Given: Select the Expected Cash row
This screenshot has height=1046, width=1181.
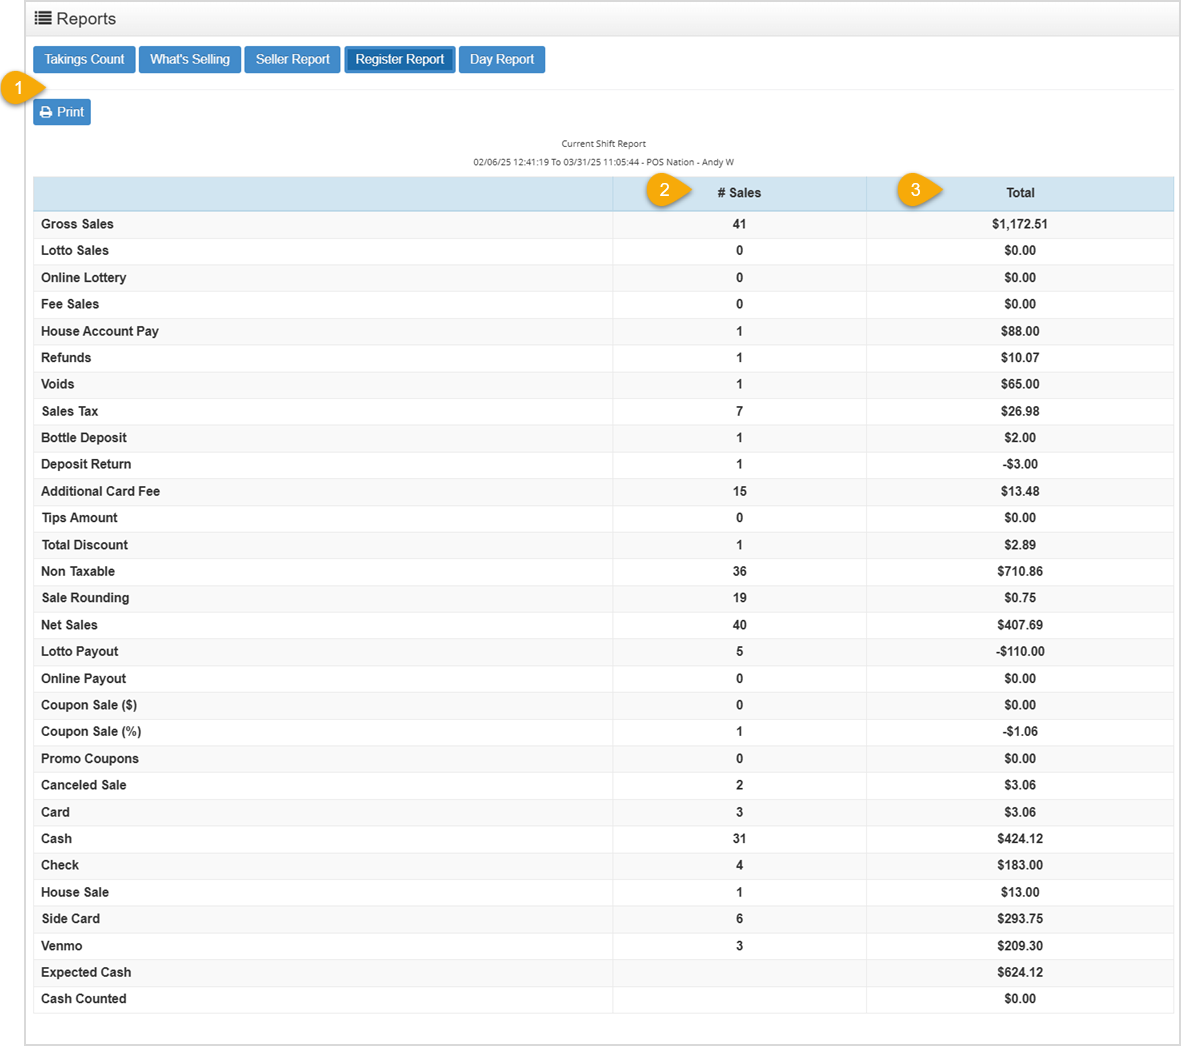Looking at the screenshot, I should [x=300, y=972].
